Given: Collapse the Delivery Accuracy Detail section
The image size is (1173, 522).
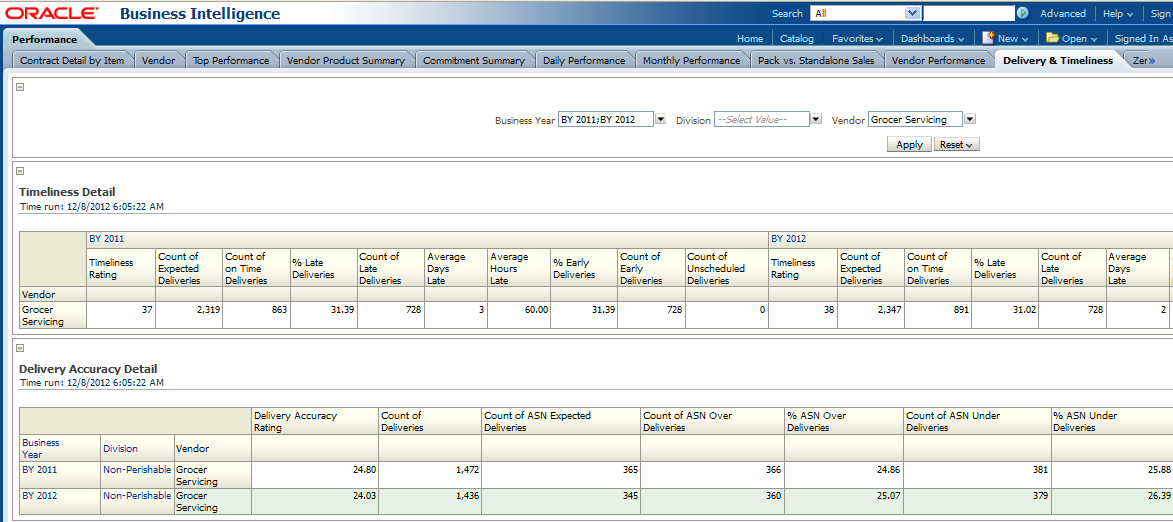Looking at the screenshot, I should pos(20,348).
